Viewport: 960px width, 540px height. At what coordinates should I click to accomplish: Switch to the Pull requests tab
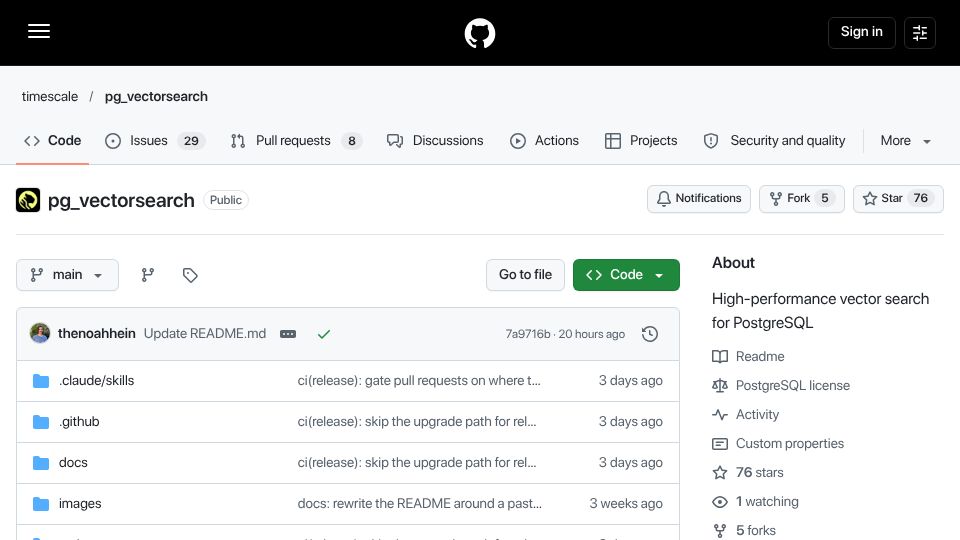[x=296, y=141]
